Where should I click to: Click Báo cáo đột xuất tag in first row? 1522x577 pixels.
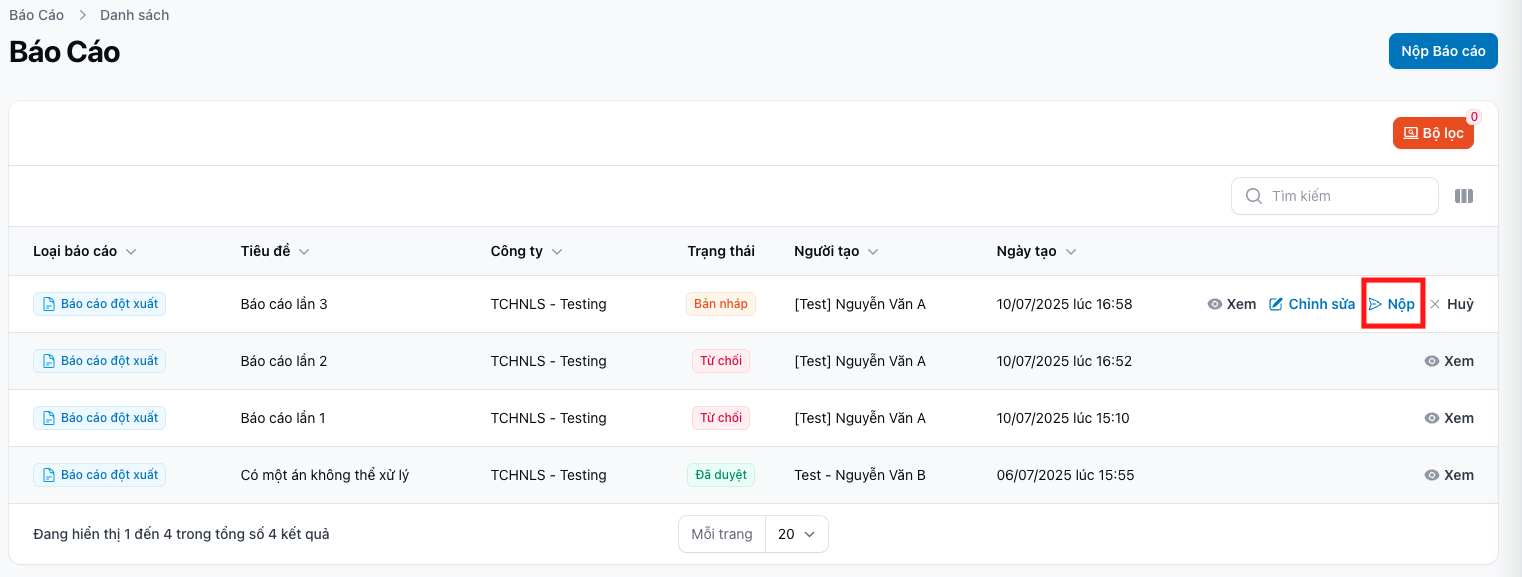click(x=99, y=304)
